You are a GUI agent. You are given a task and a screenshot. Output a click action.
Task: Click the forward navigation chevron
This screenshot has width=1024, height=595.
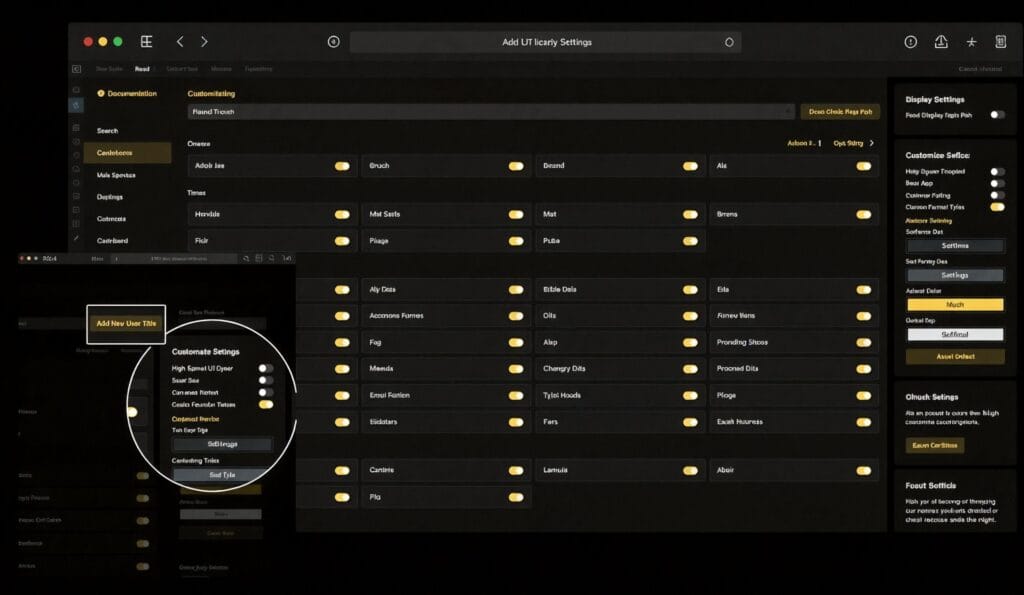click(203, 42)
